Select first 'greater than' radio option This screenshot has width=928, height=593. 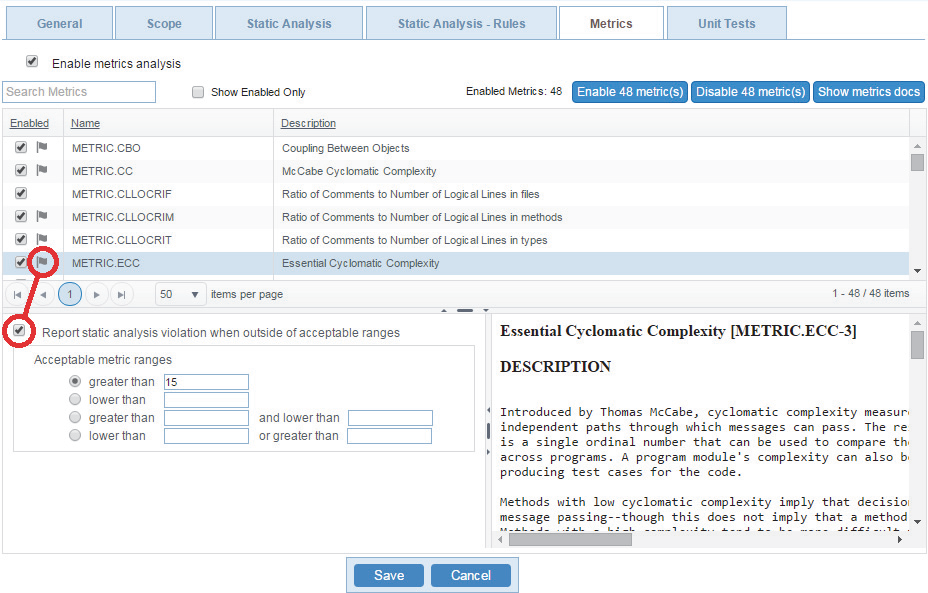click(75, 381)
